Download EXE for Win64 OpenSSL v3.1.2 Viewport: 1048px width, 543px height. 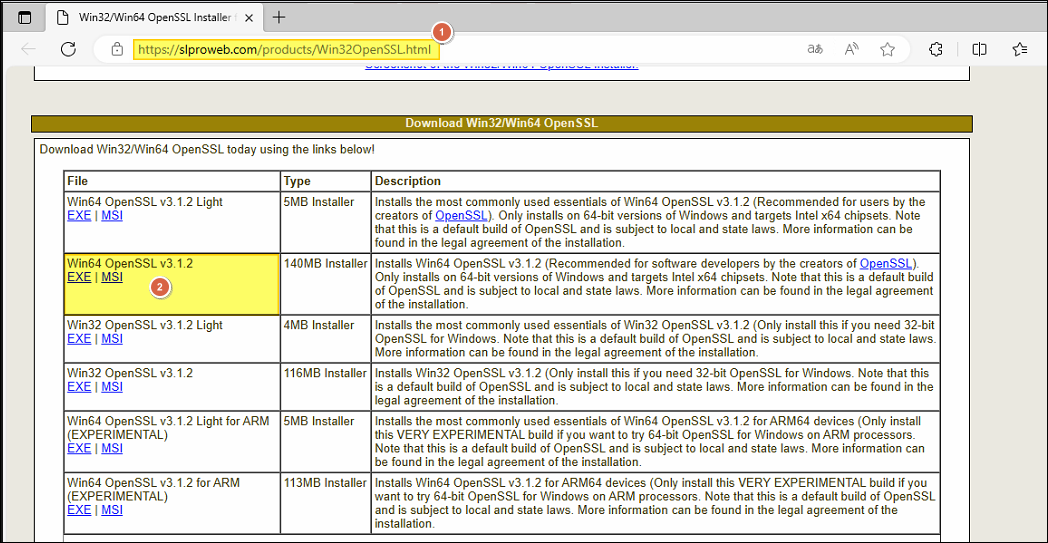[79, 278]
